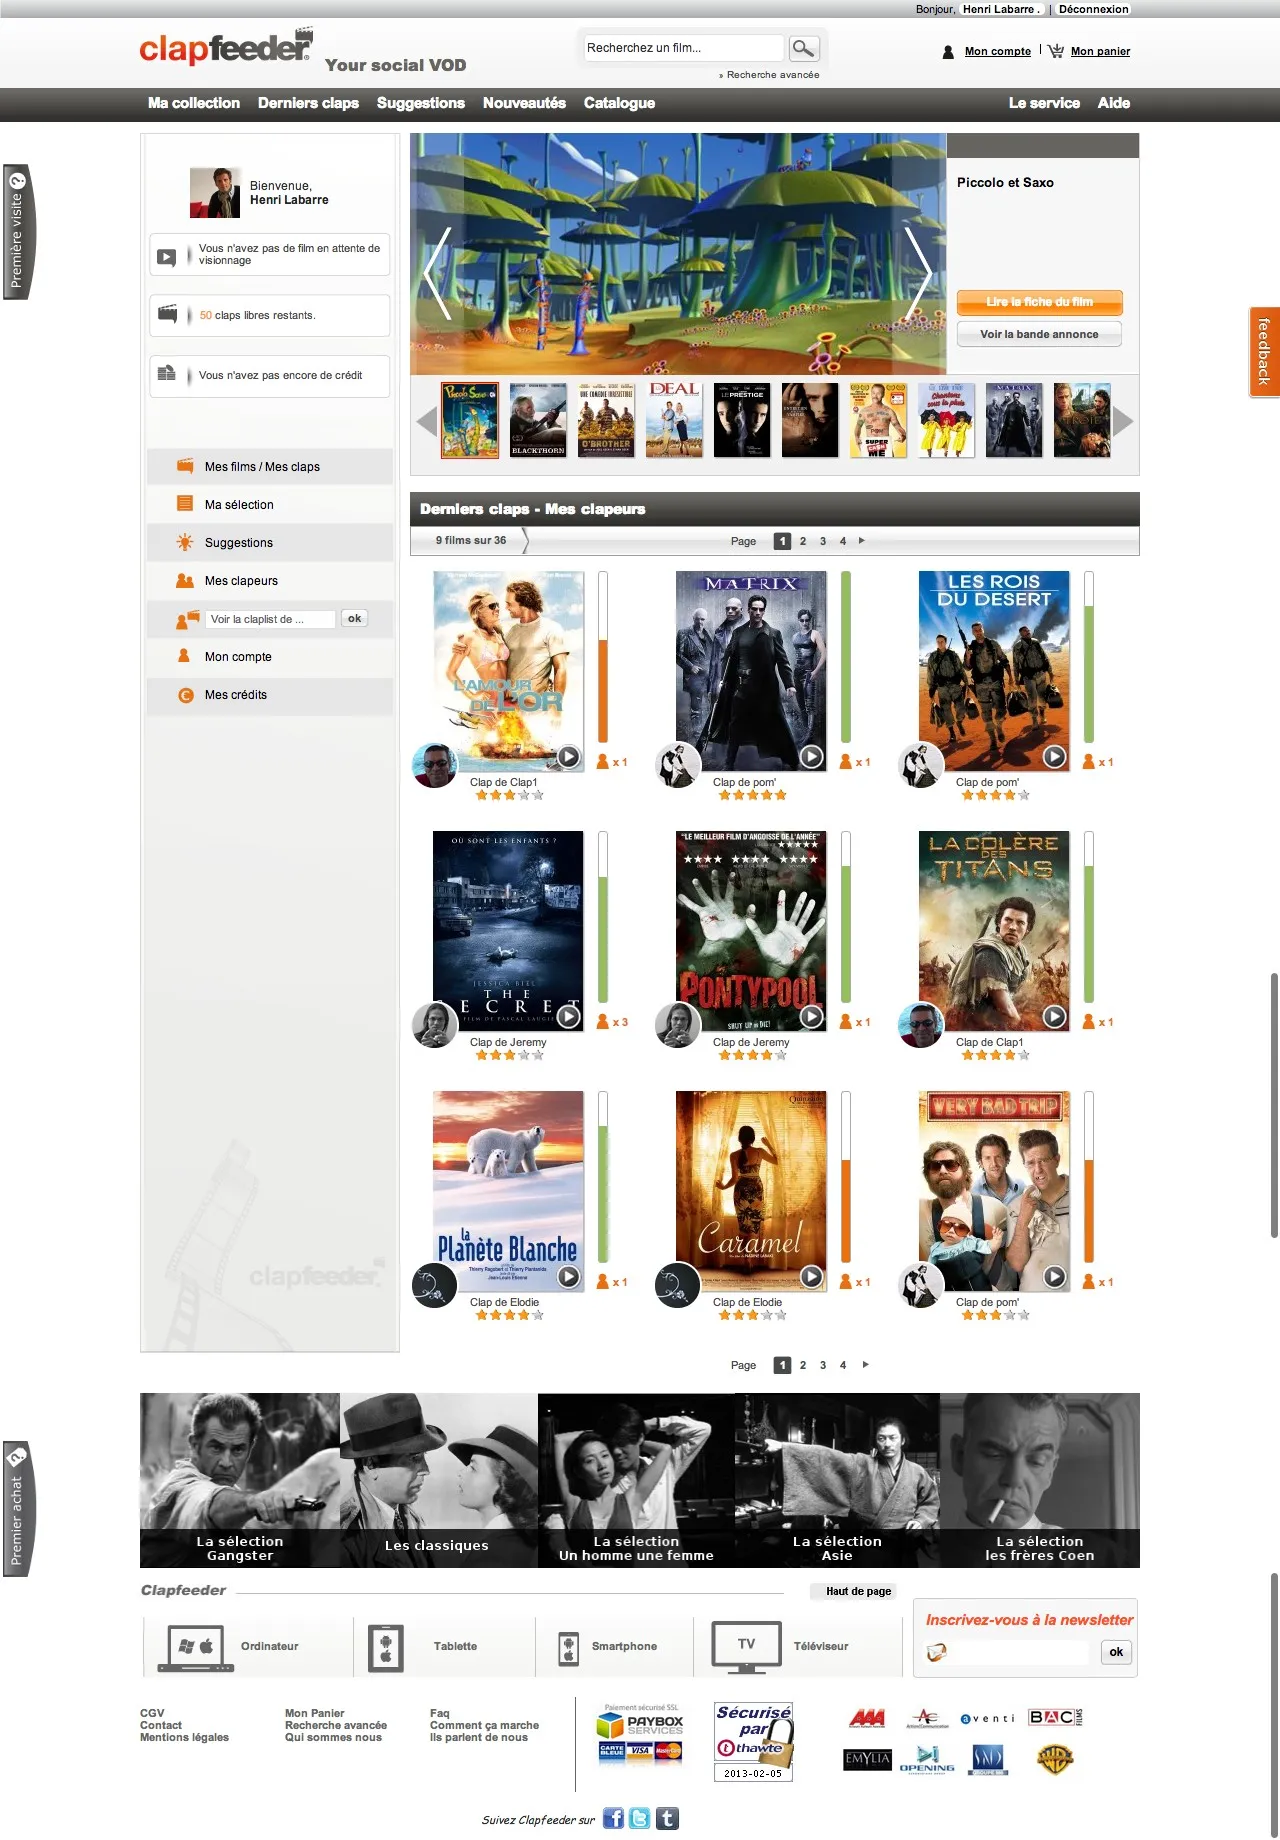Show previous slide with left banner arrow

click(437, 274)
